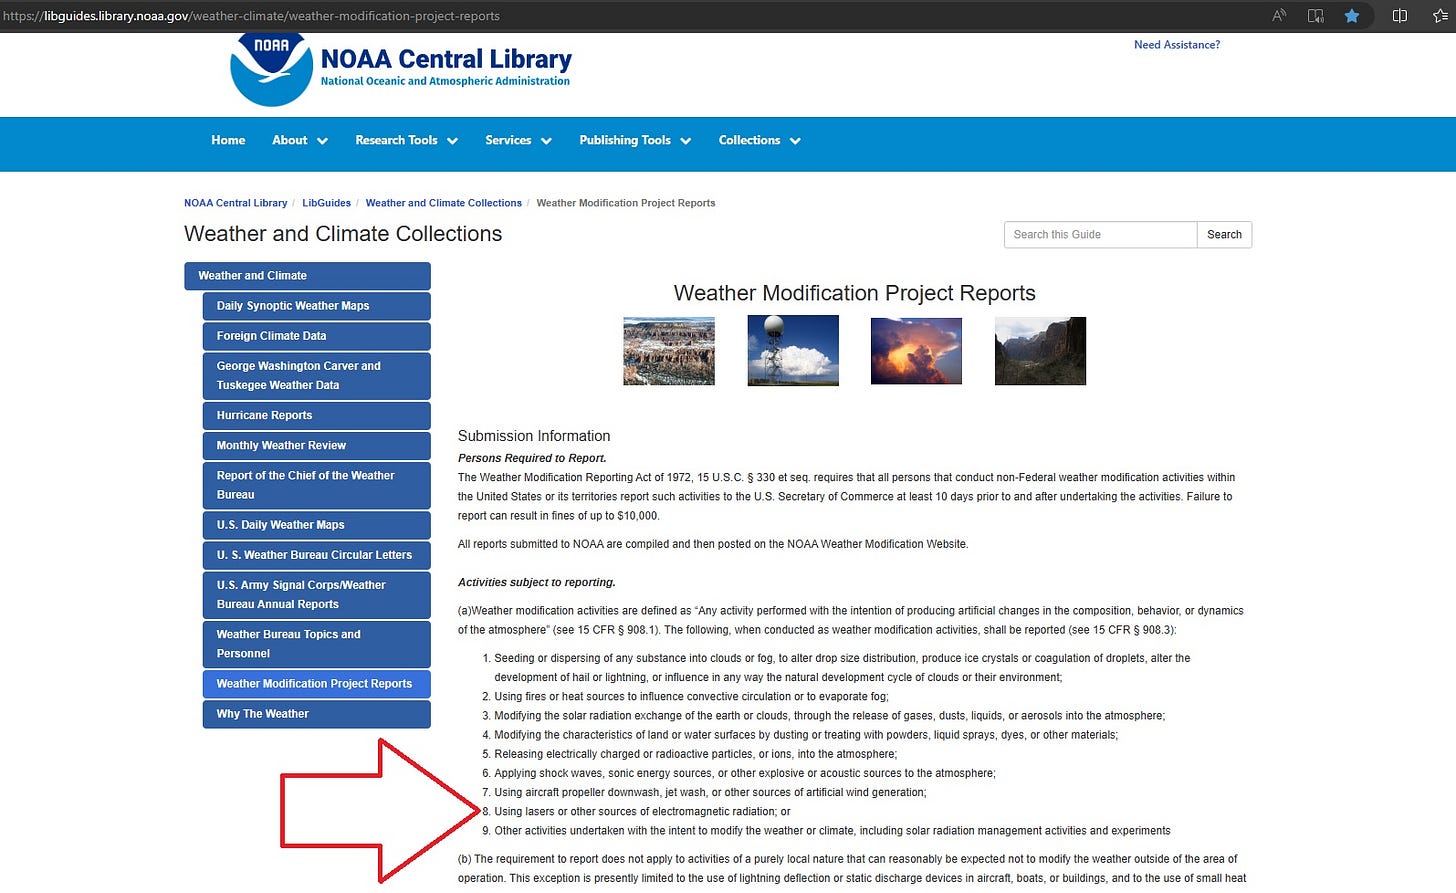Image resolution: width=1456 pixels, height=893 pixels.
Task: Expand the Services dropdown chevron
Action: click(x=546, y=141)
